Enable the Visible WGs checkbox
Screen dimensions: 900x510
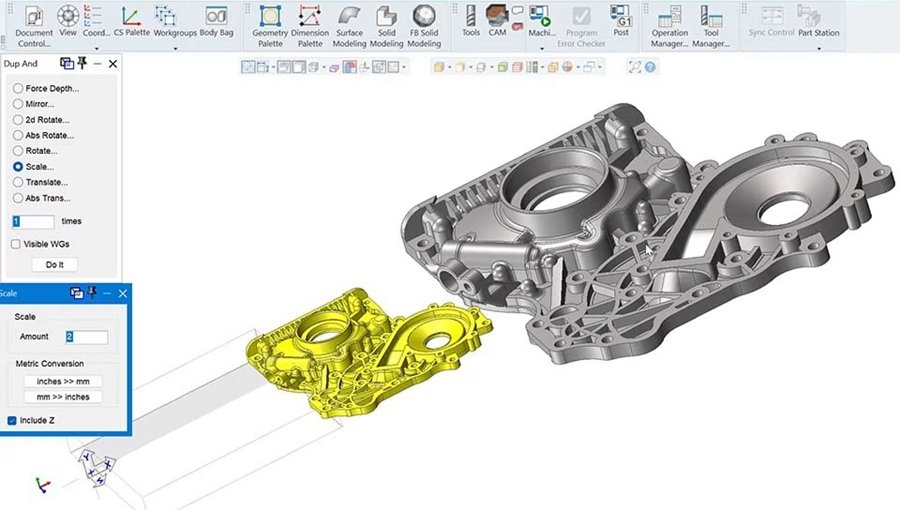pos(15,244)
